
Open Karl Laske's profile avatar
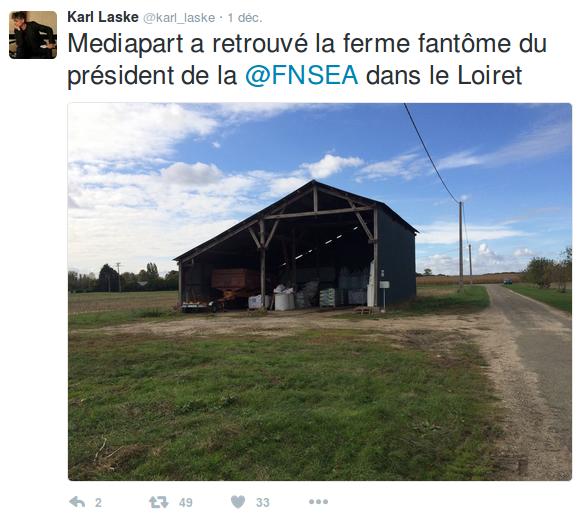coord(33,35)
